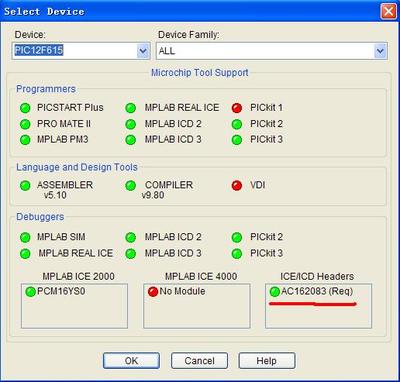Click the green indicator beside Debuggers MPLAB ICD 2
Image resolution: width=400 pixels, height=382 pixels.
point(131,238)
